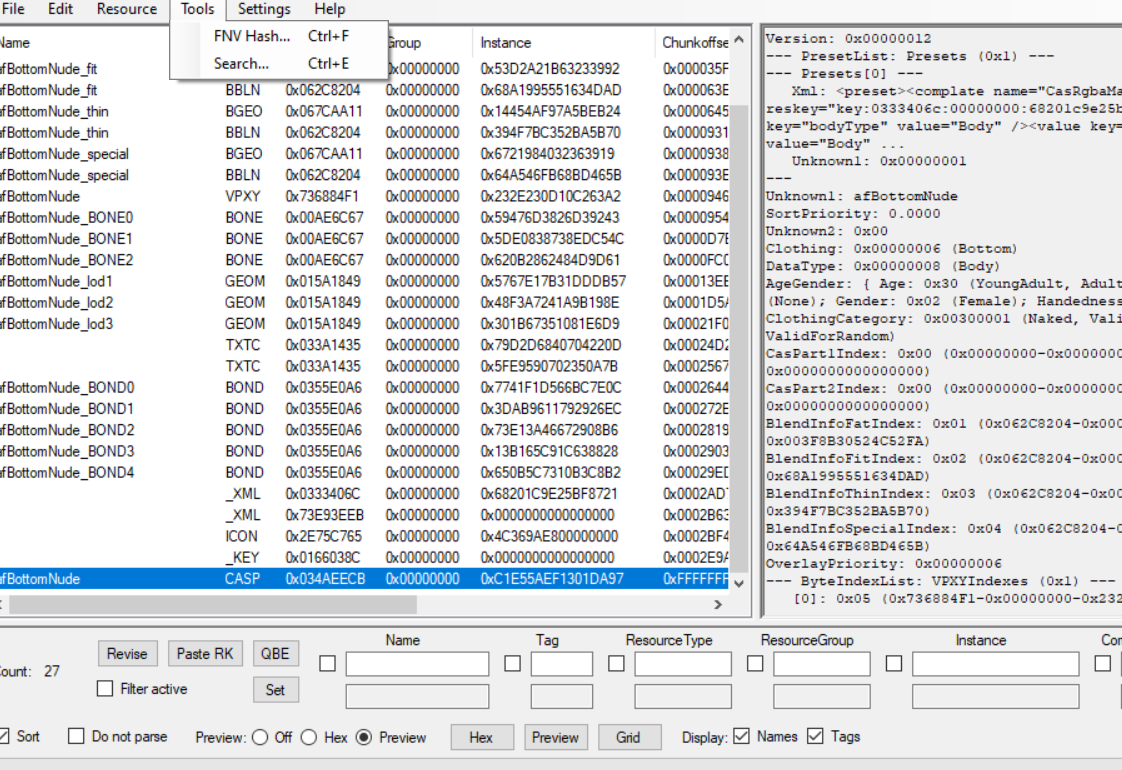Sort by the Instance column header
This screenshot has width=1122, height=770.
pos(563,43)
